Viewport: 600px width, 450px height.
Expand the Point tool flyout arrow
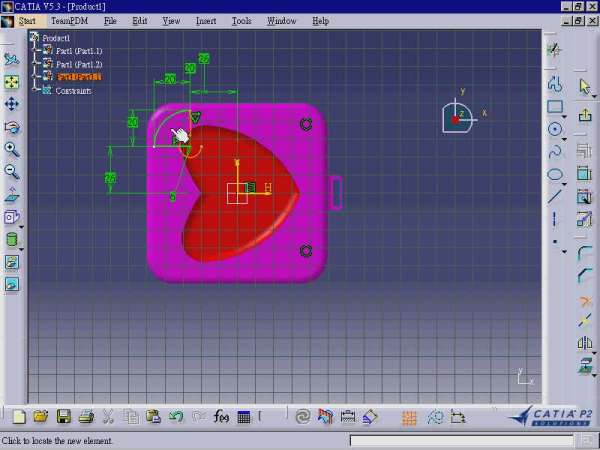(564, 251)
